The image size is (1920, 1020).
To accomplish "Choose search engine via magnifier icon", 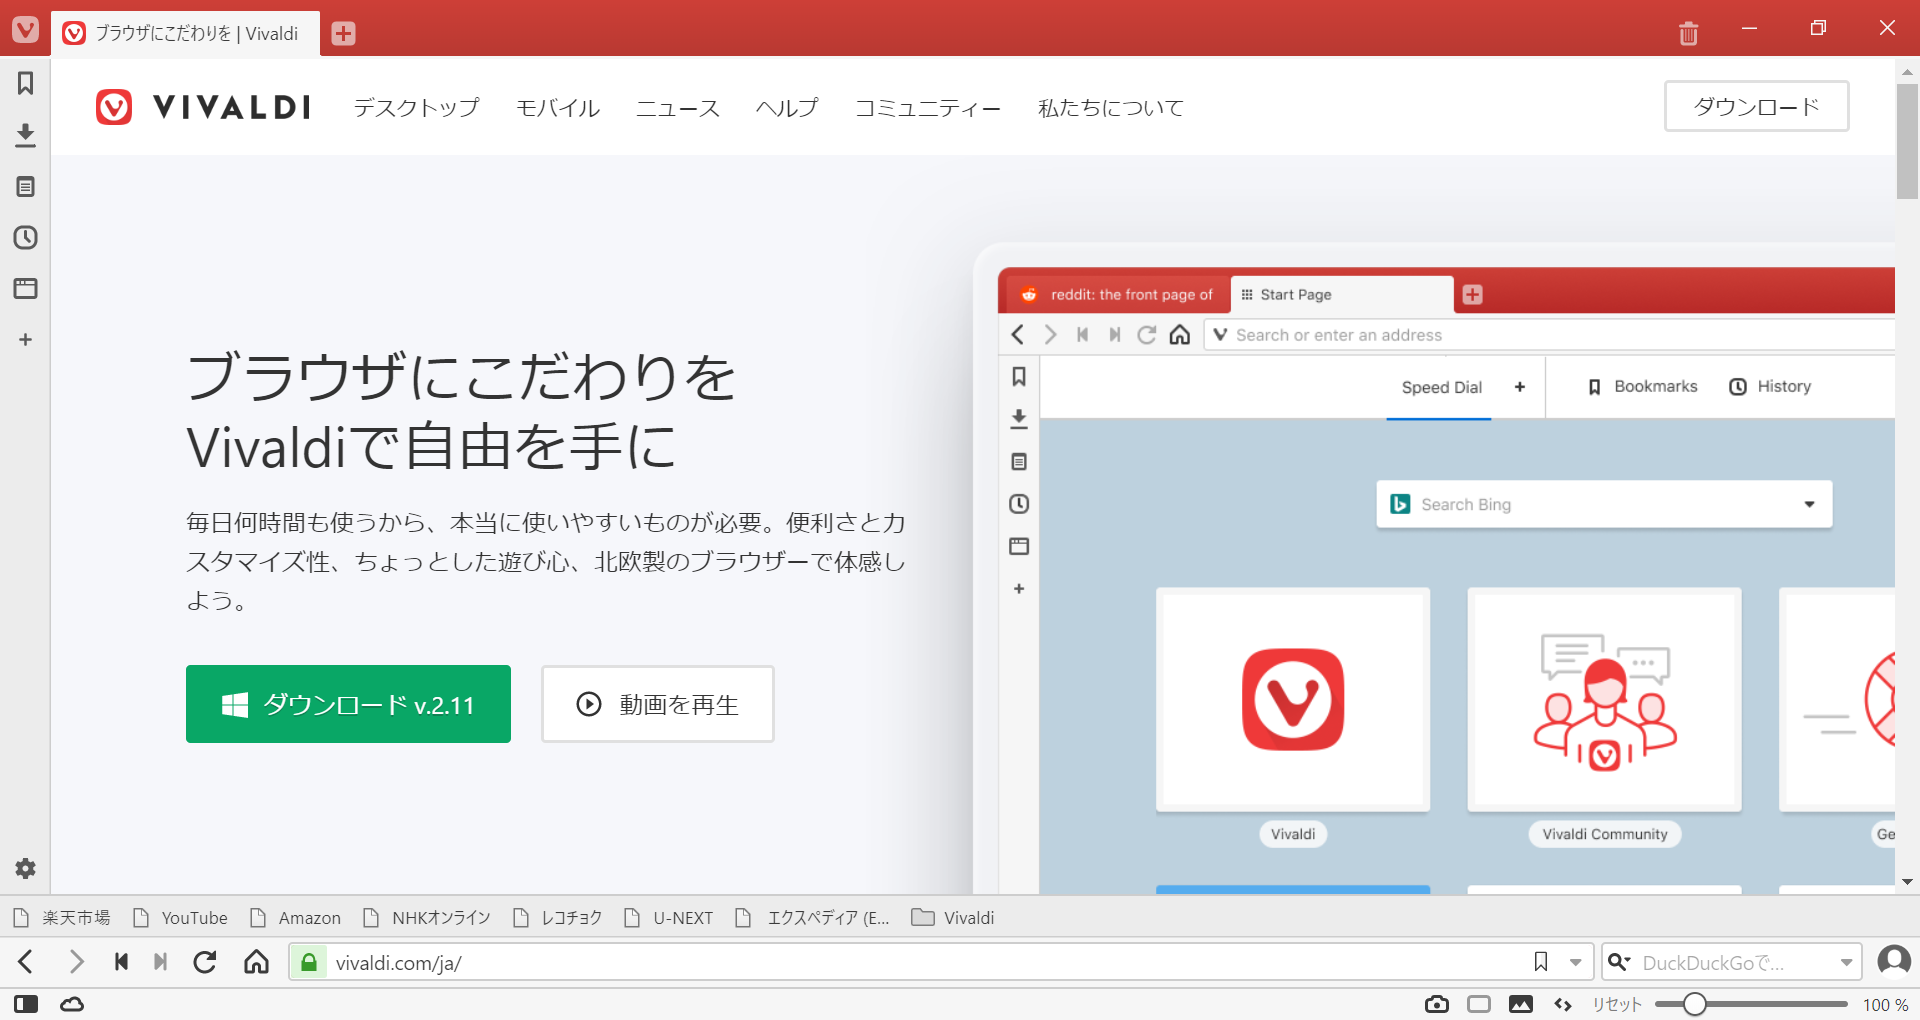I will pyautogui.click(x=1618, y=962).
